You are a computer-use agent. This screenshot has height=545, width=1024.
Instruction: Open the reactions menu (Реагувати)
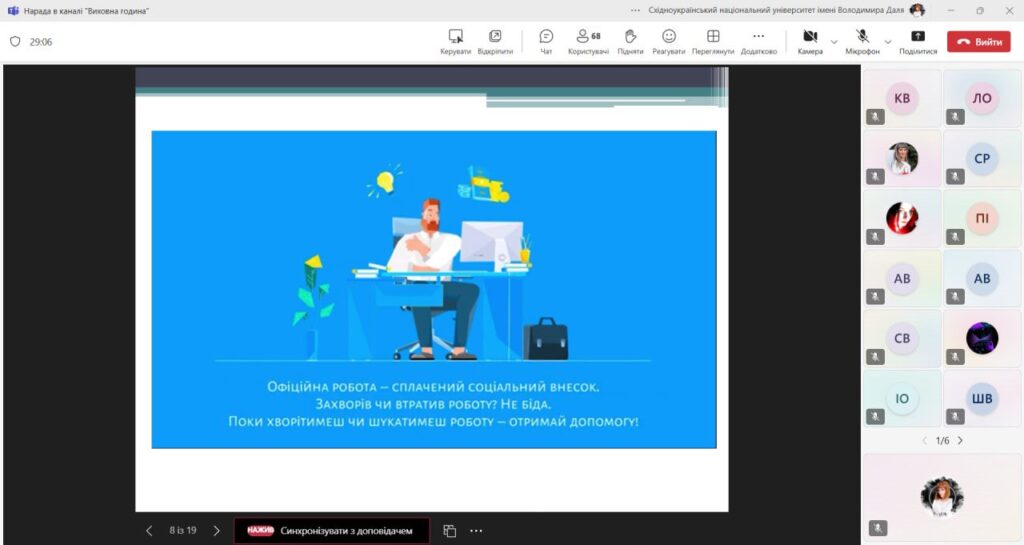tap(669, 37)
